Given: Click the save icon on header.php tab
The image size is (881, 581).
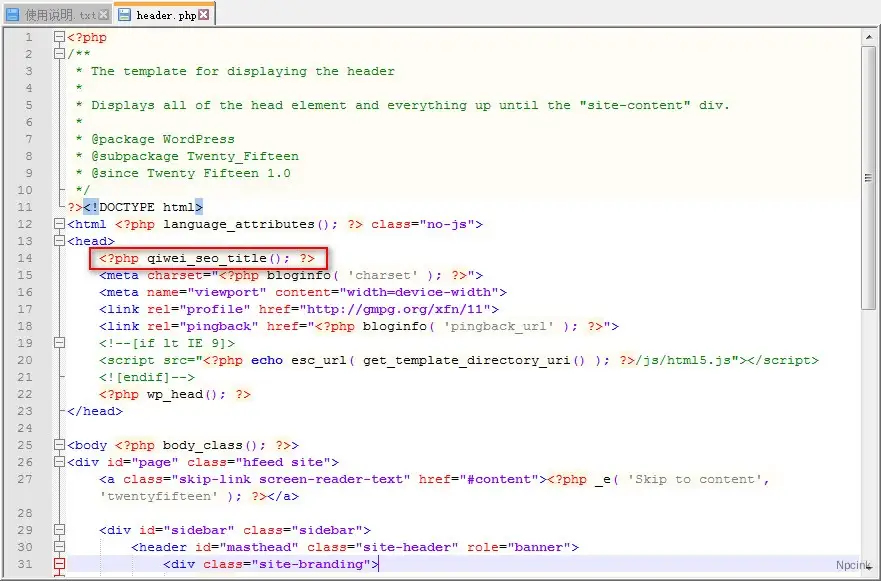Looking at the screenshot, I should pyautogui.click(x=124, y=15).
